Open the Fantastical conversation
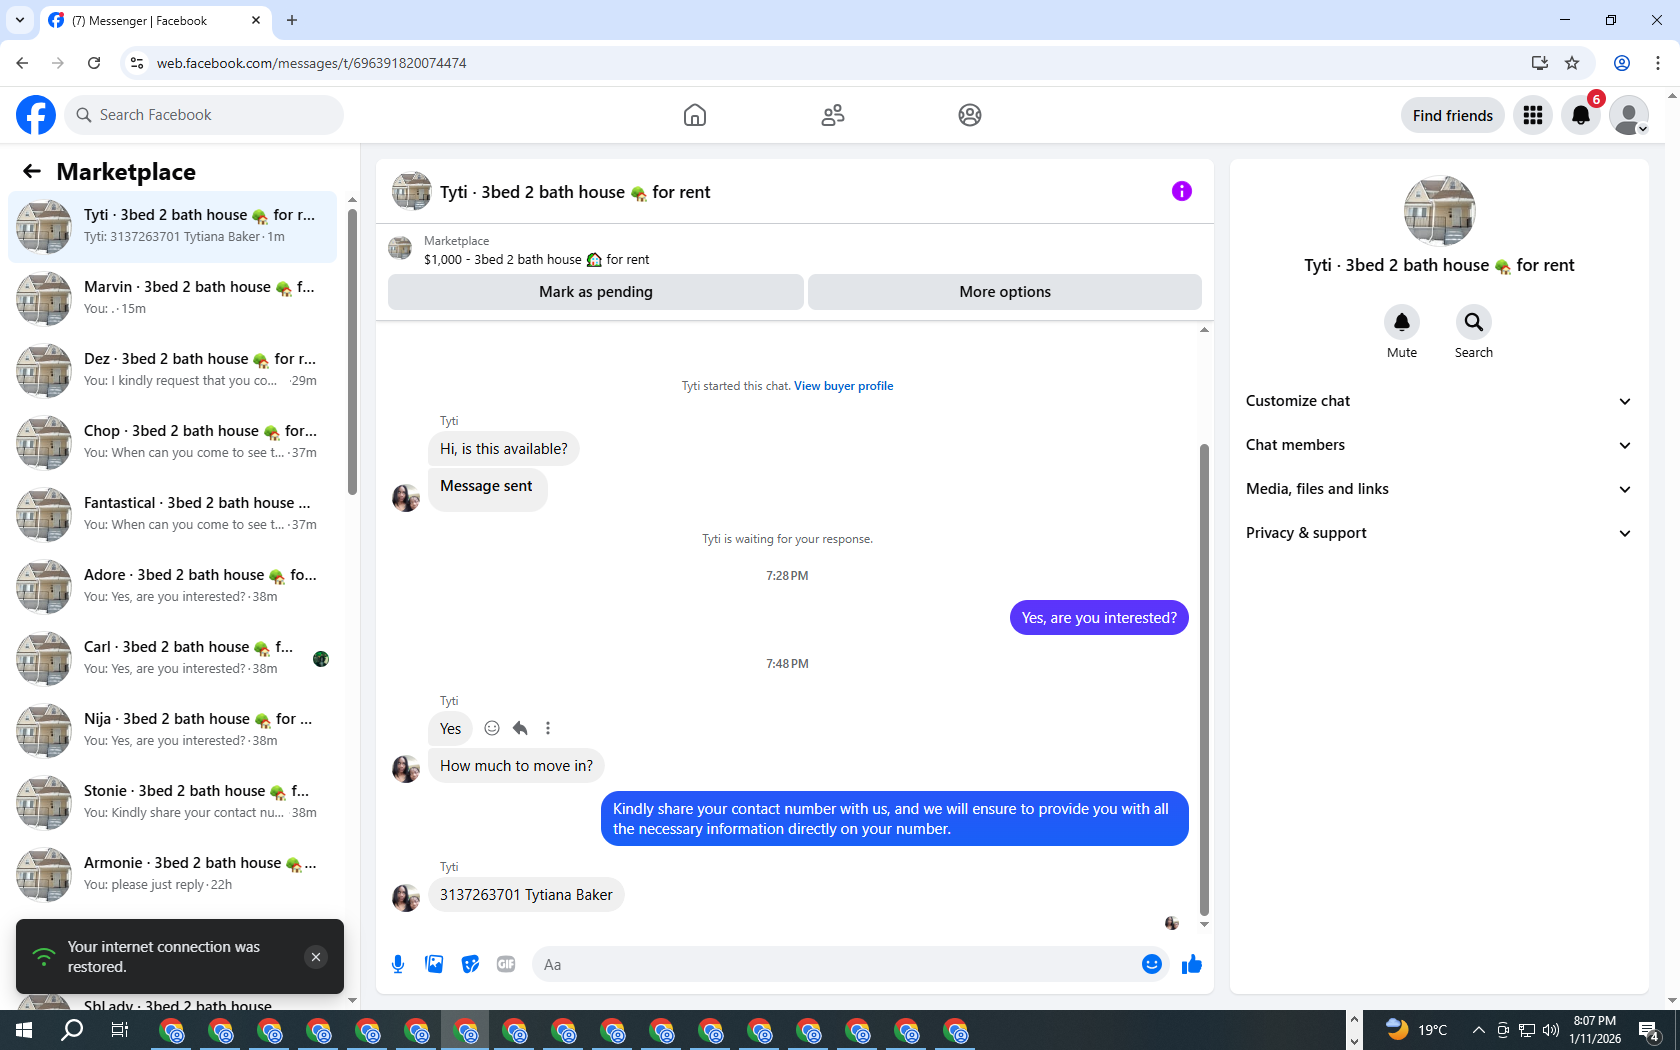This screenshot has height=1050, width=1680. coord(172,514)
